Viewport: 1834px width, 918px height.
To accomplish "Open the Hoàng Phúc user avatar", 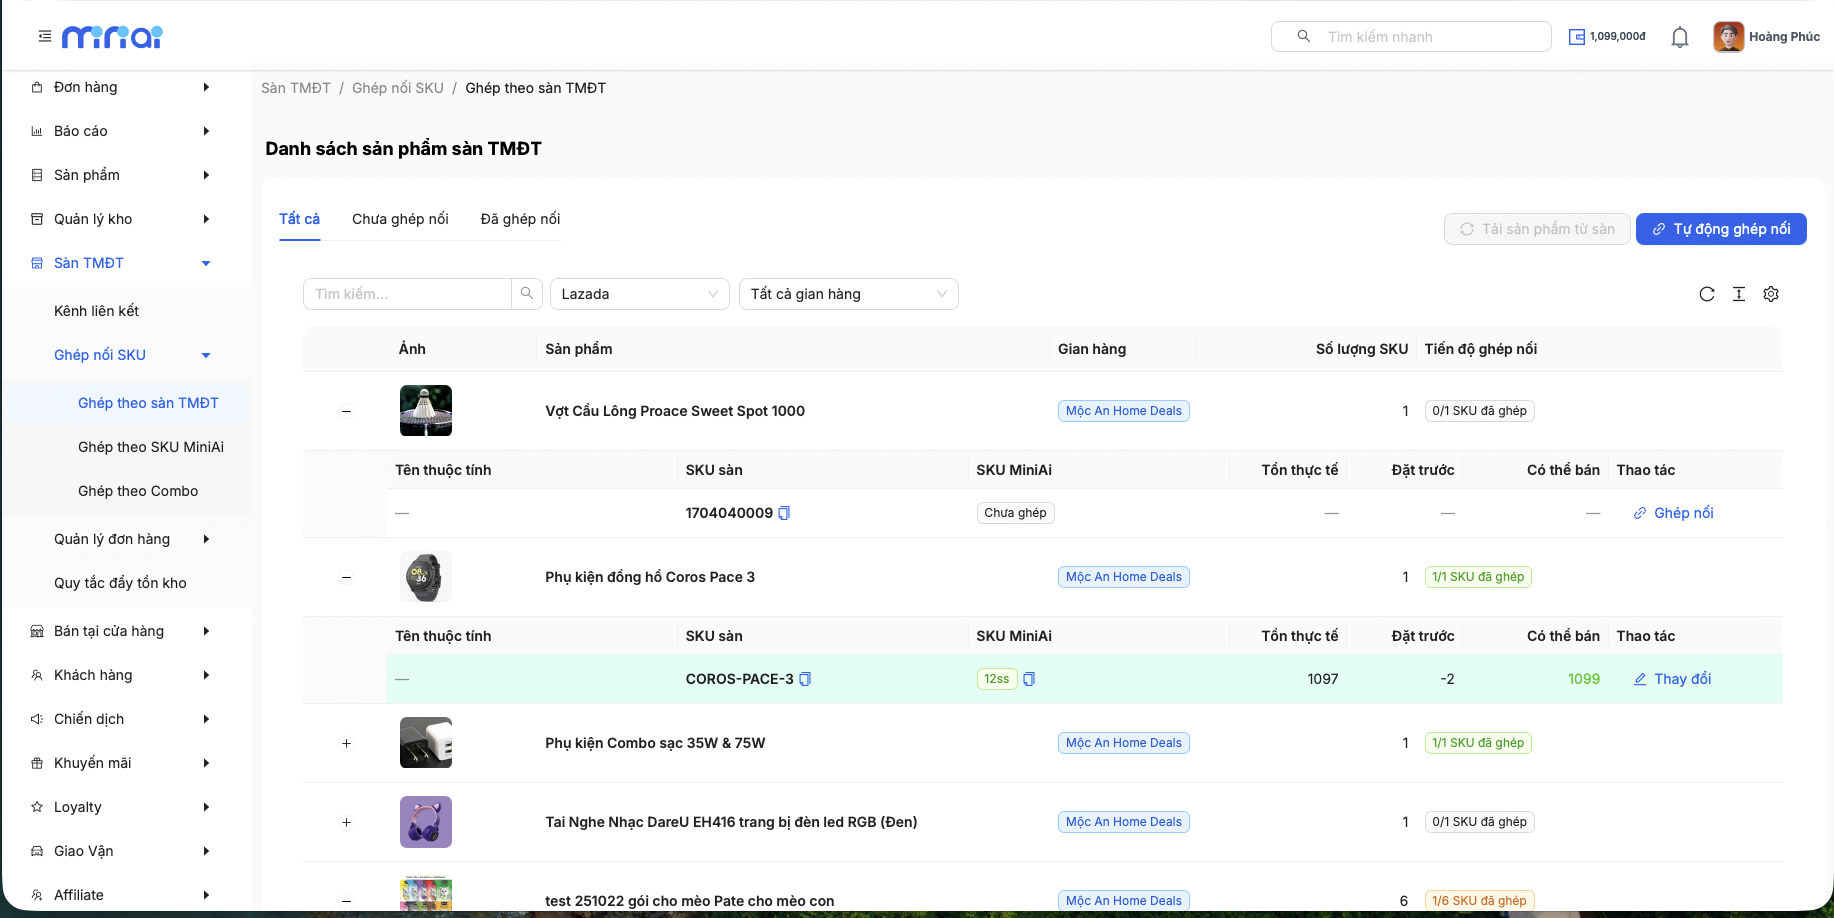I will 1728,37.
